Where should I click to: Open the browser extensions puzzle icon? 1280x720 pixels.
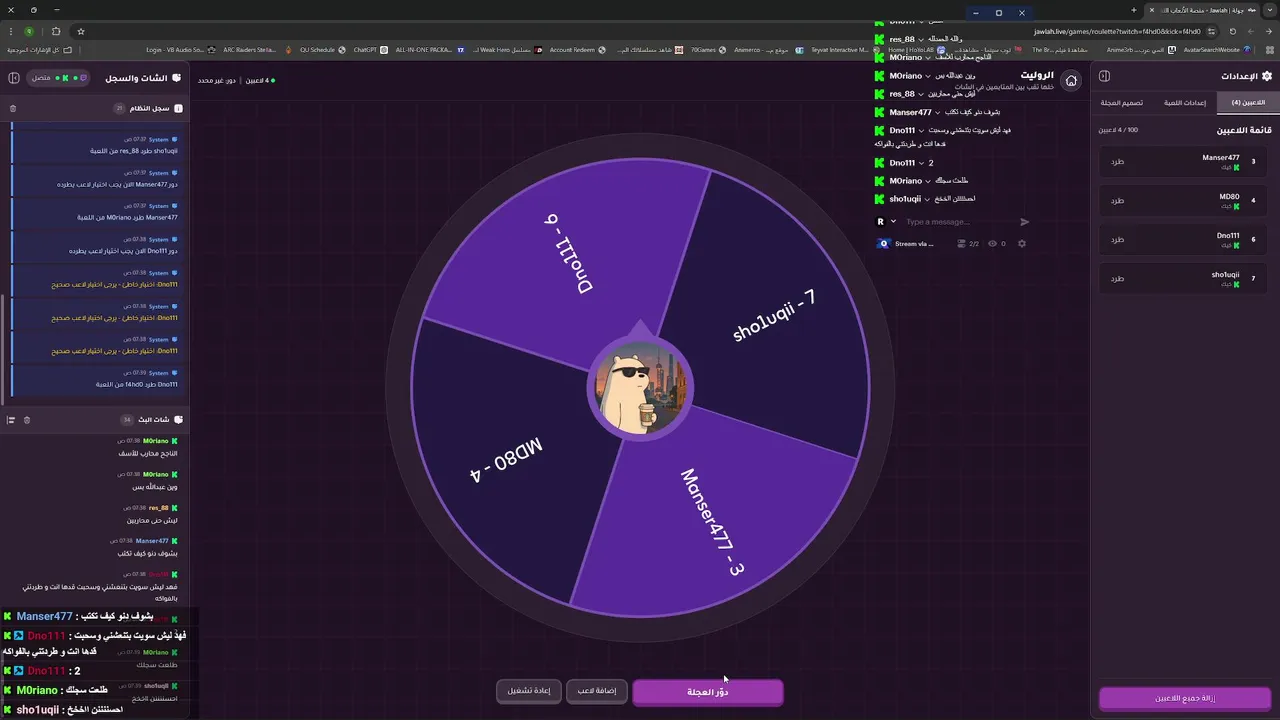pos(56,31)
